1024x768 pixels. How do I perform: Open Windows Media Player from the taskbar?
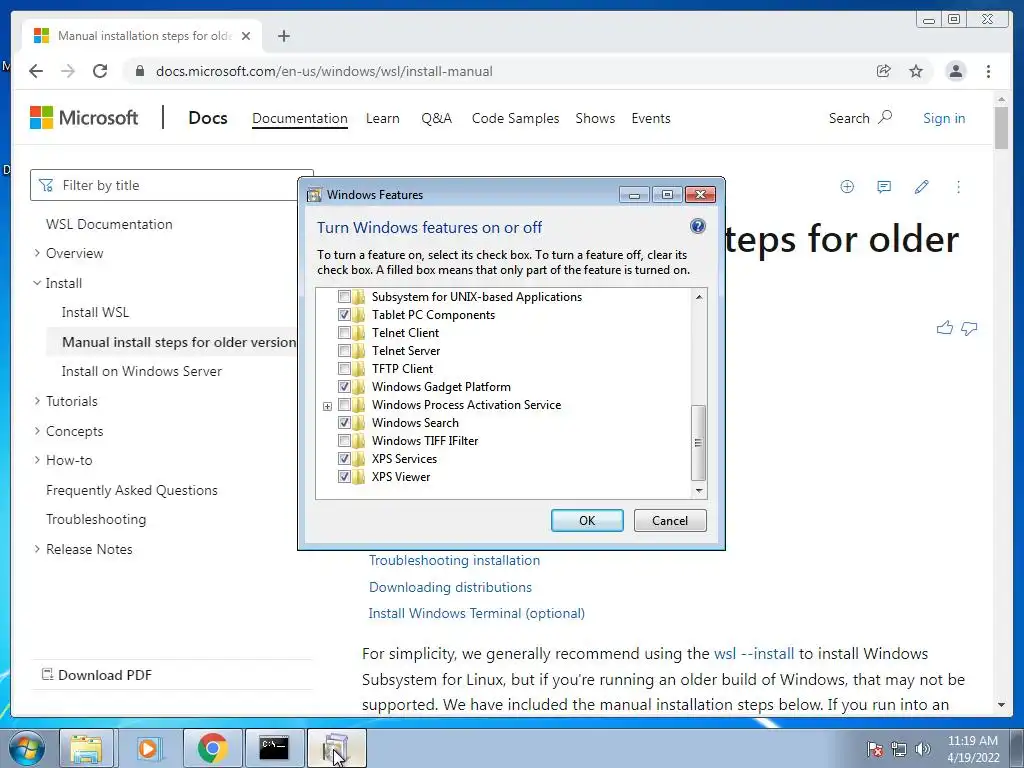[x=148, y=748]
